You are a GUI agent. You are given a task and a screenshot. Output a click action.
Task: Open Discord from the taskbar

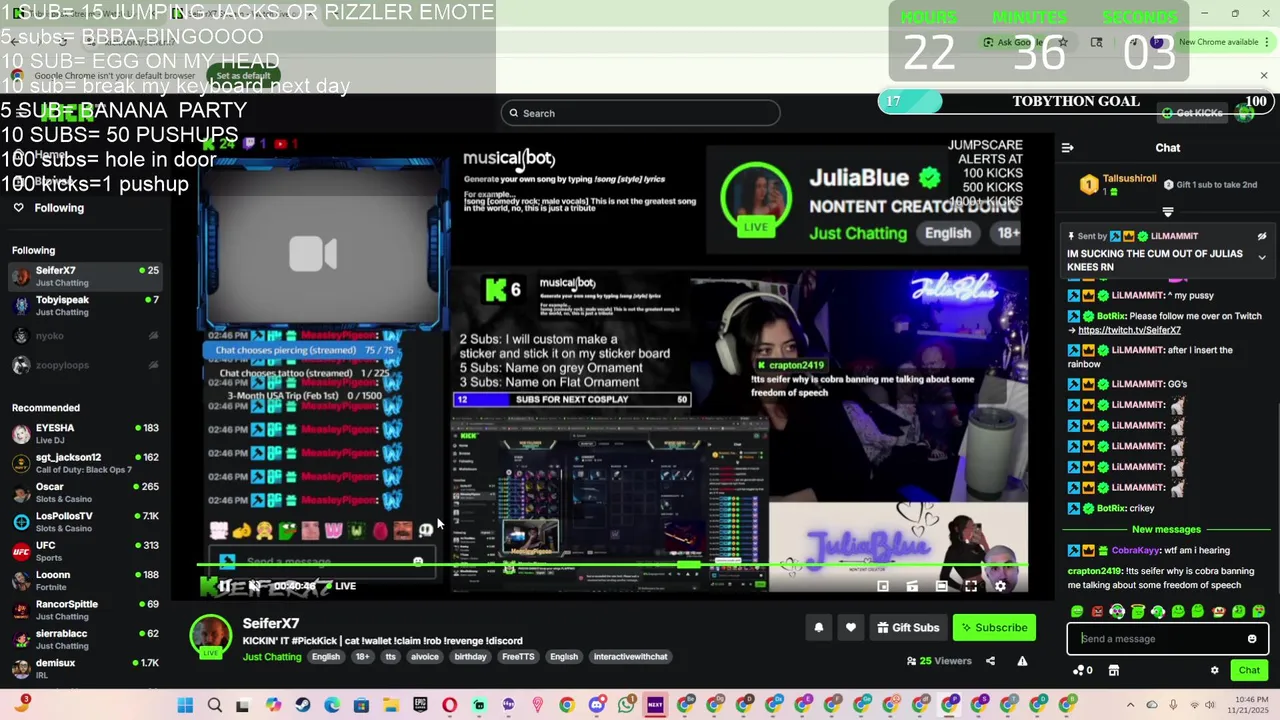[597, 706]
